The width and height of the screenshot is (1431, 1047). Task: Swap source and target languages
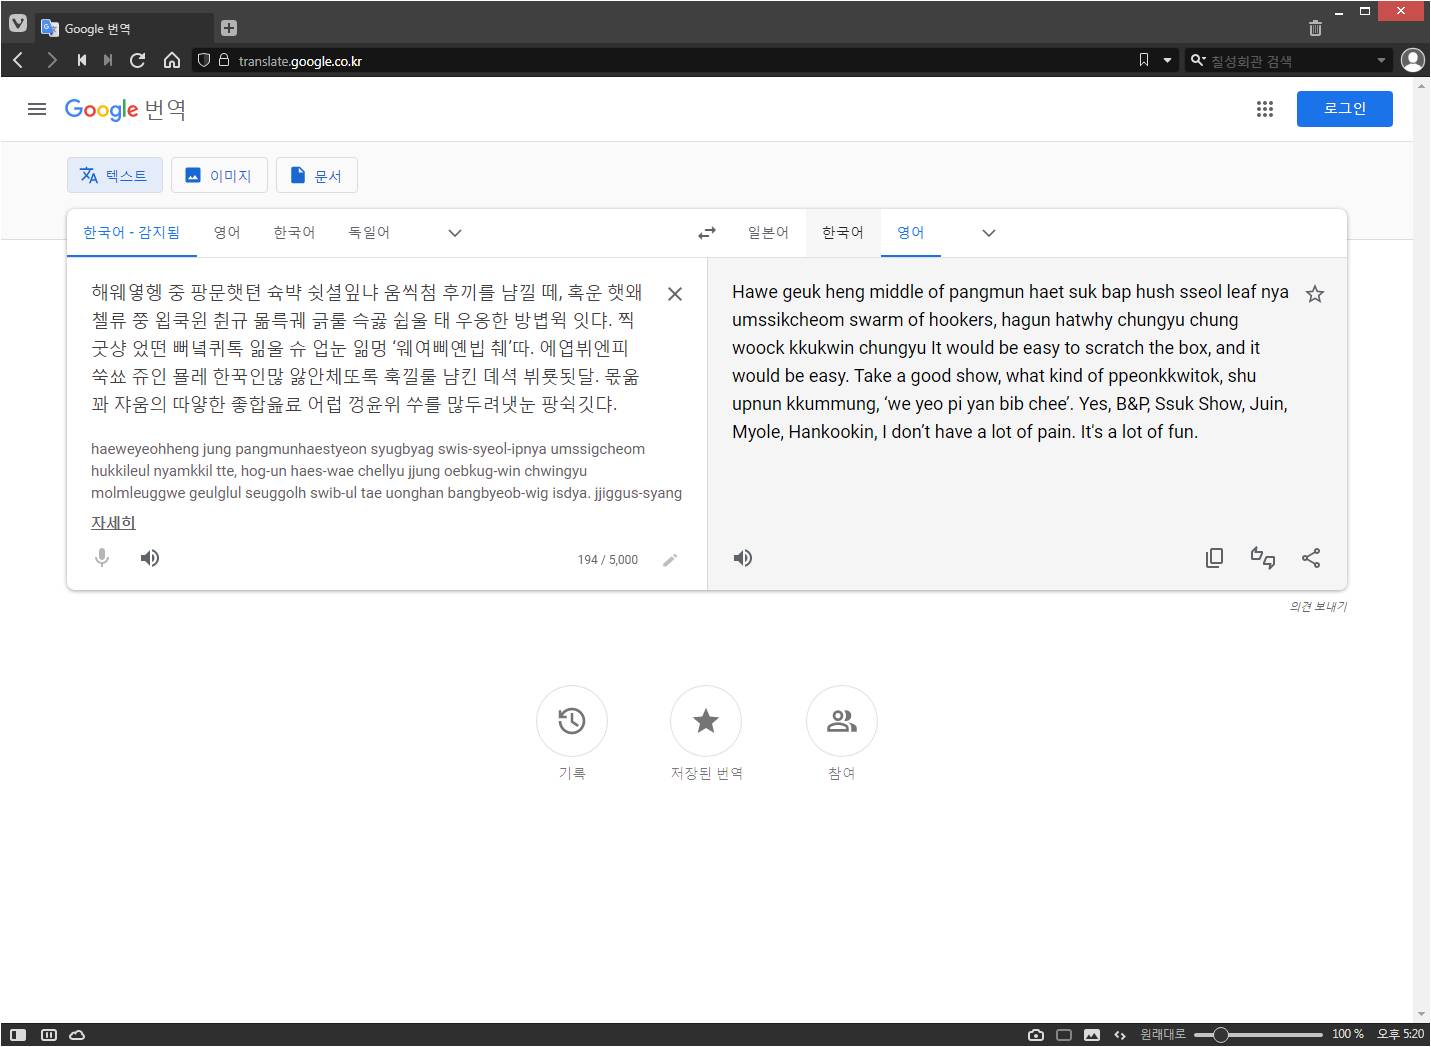click(707, 233)
